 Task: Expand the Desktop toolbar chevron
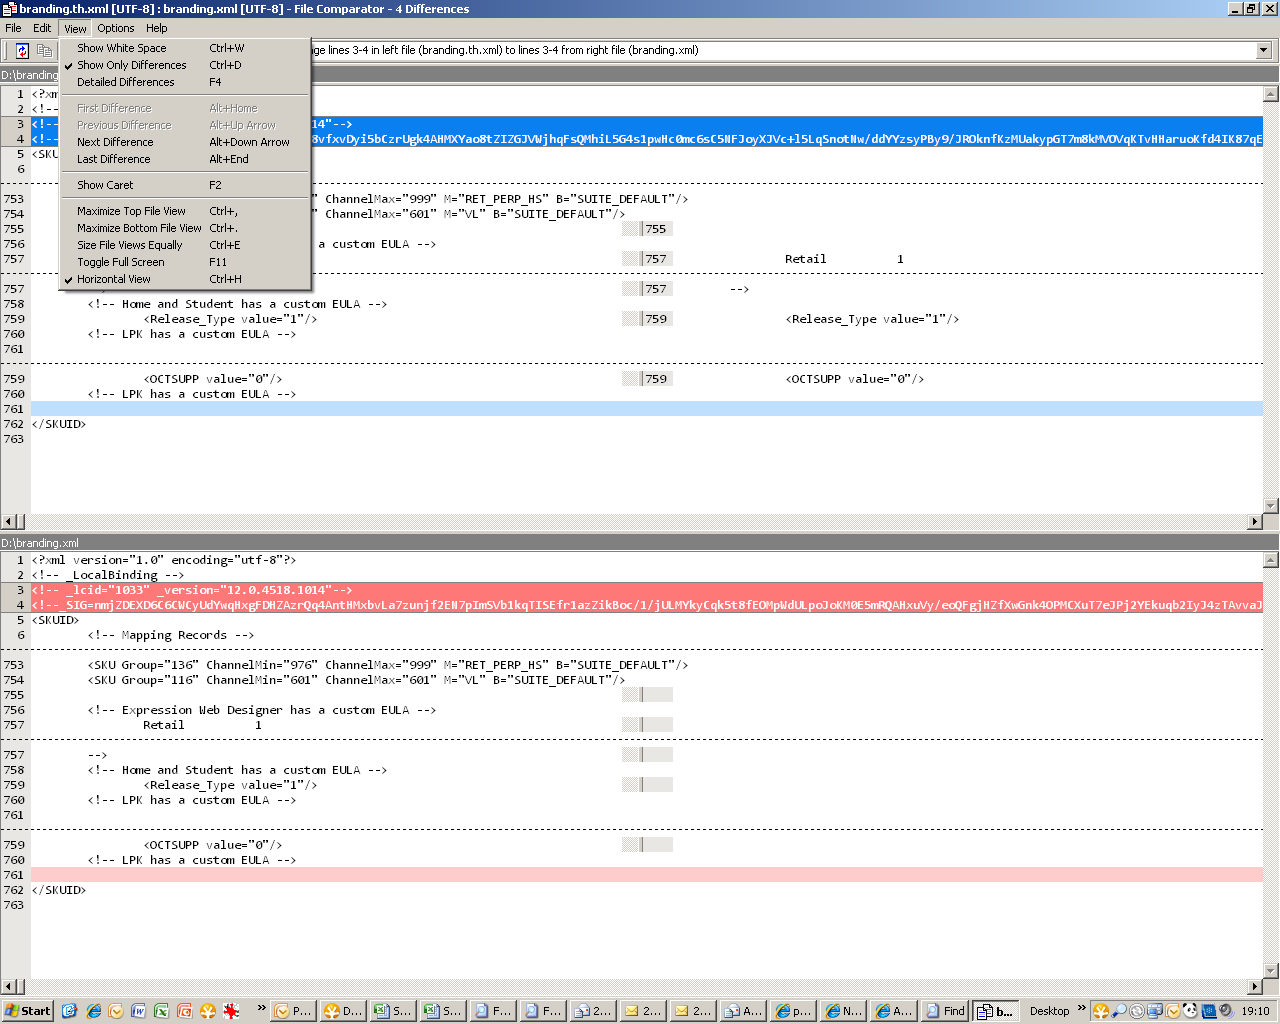click(x=1081, y=1008)
